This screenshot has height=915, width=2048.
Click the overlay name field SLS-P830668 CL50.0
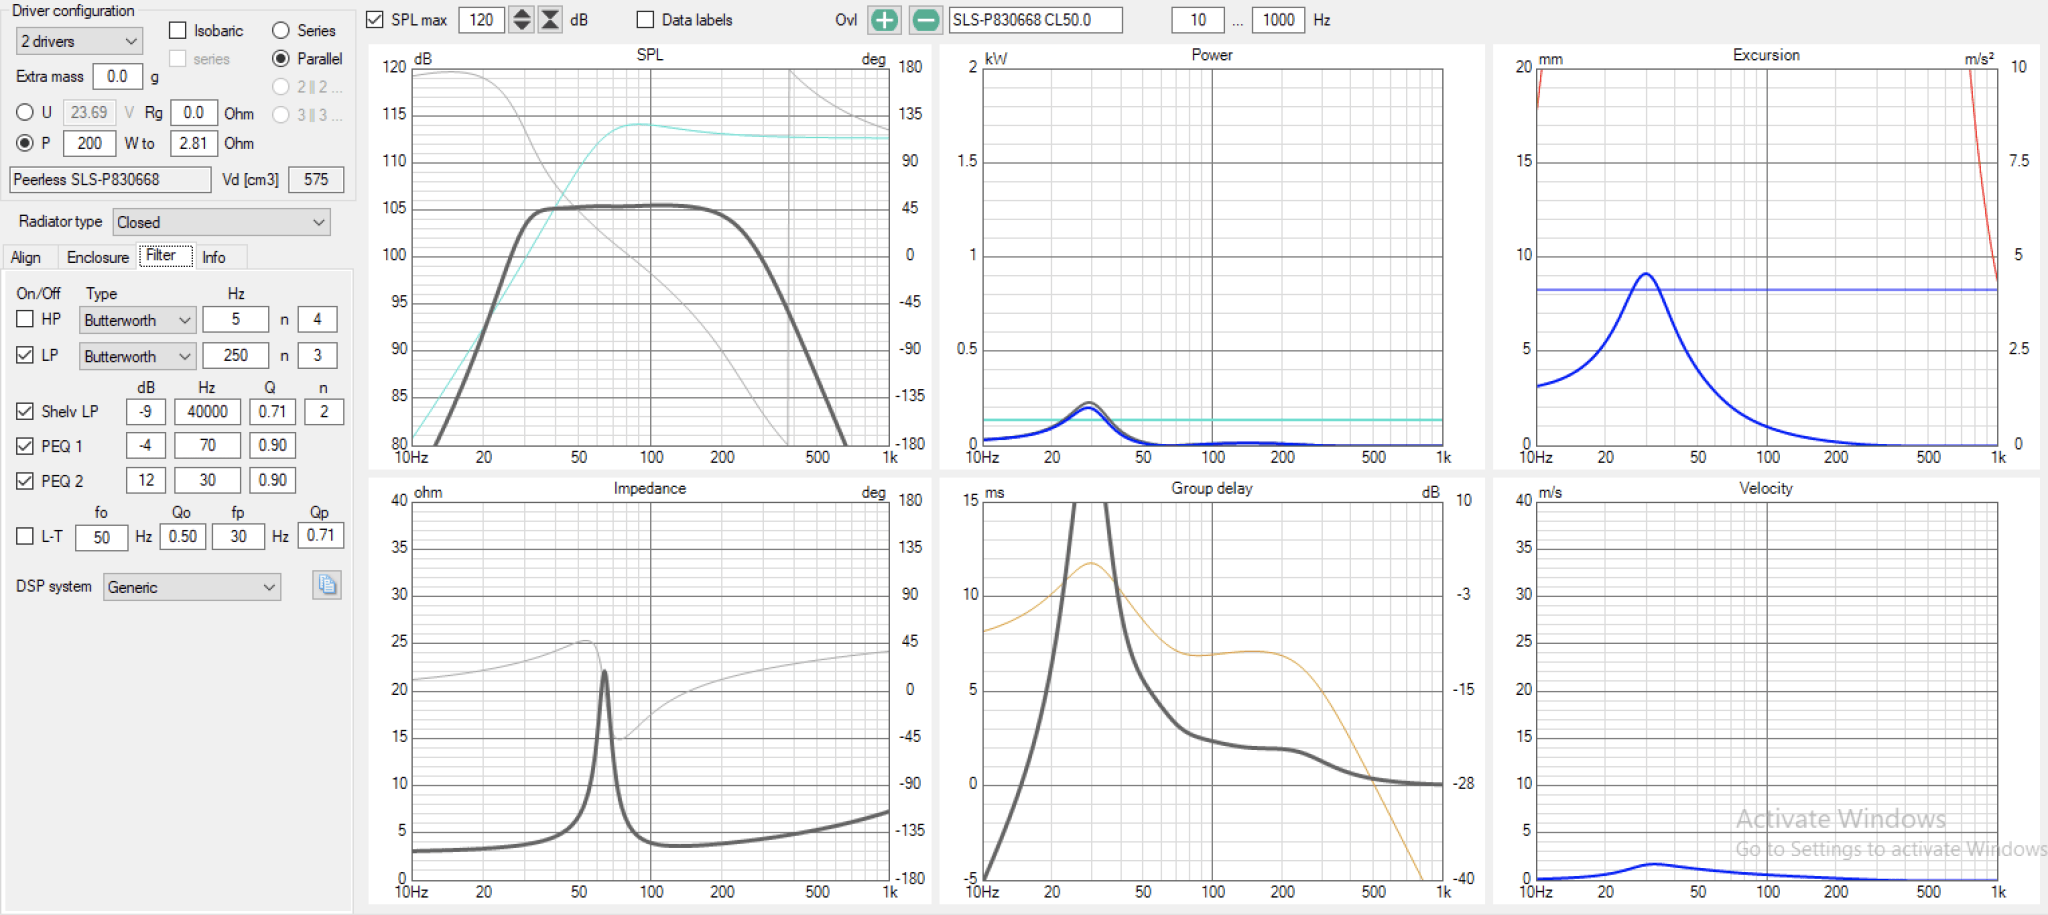[x=1035, y=20]
